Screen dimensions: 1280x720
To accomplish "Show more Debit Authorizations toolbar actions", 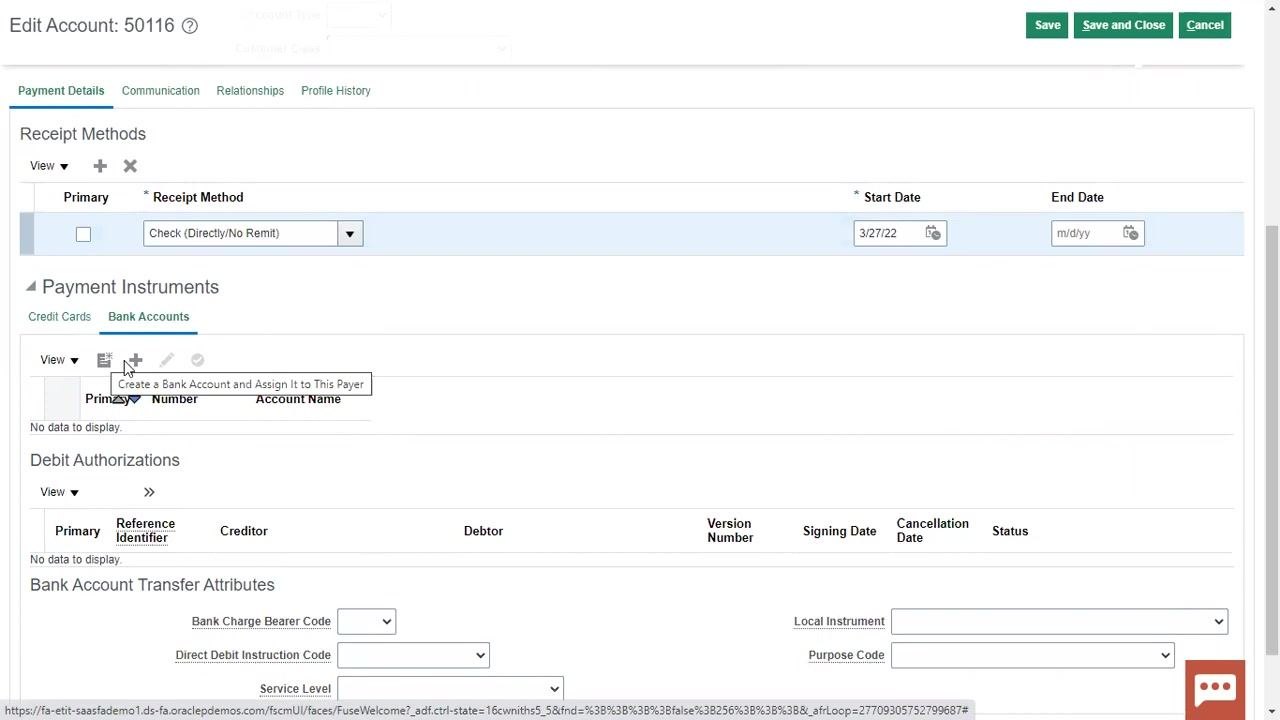I will (149, 492).
